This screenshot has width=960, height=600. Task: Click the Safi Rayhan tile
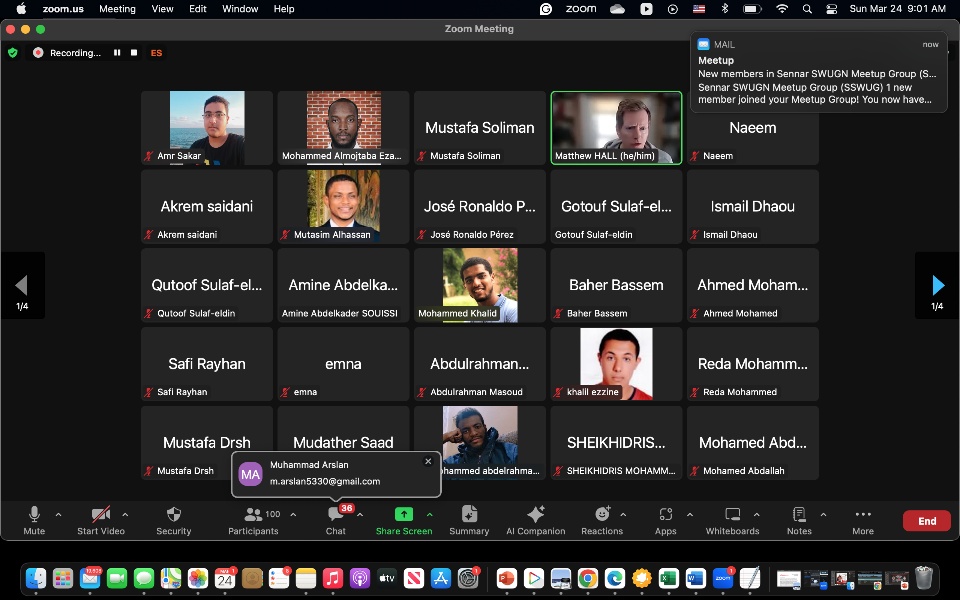pyautogui.click(x=207, y=364)
